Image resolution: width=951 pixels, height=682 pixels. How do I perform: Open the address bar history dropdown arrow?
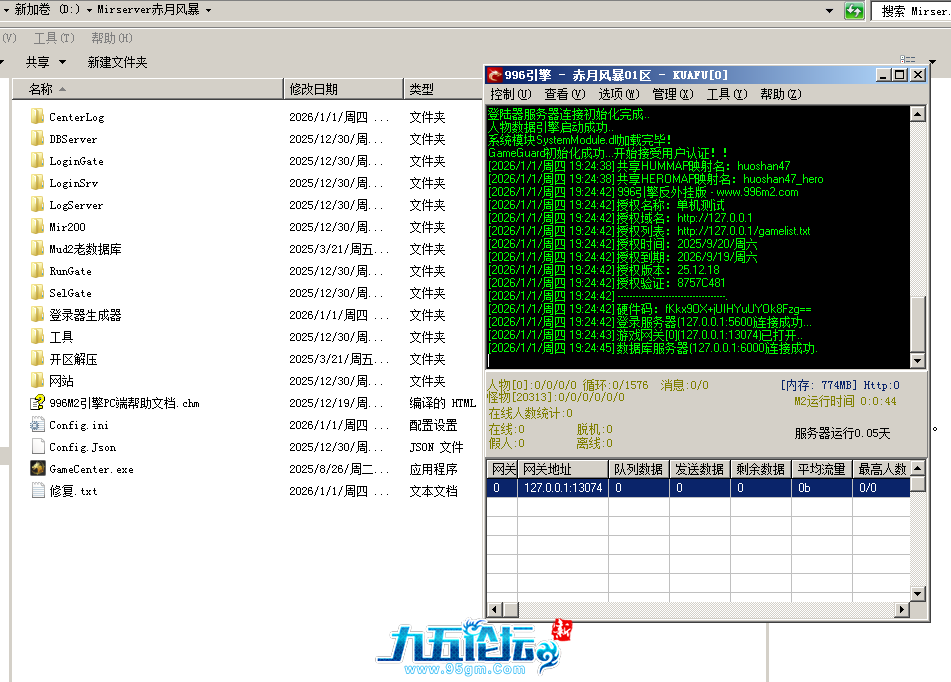click(830, 10)
